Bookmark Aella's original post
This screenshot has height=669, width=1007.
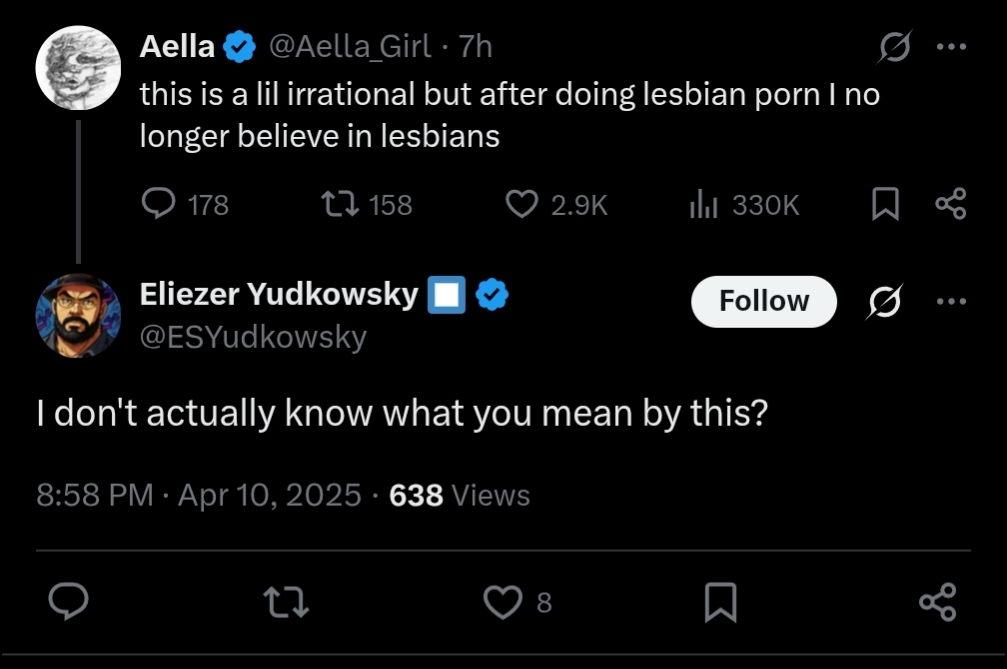tap(884, 205)
